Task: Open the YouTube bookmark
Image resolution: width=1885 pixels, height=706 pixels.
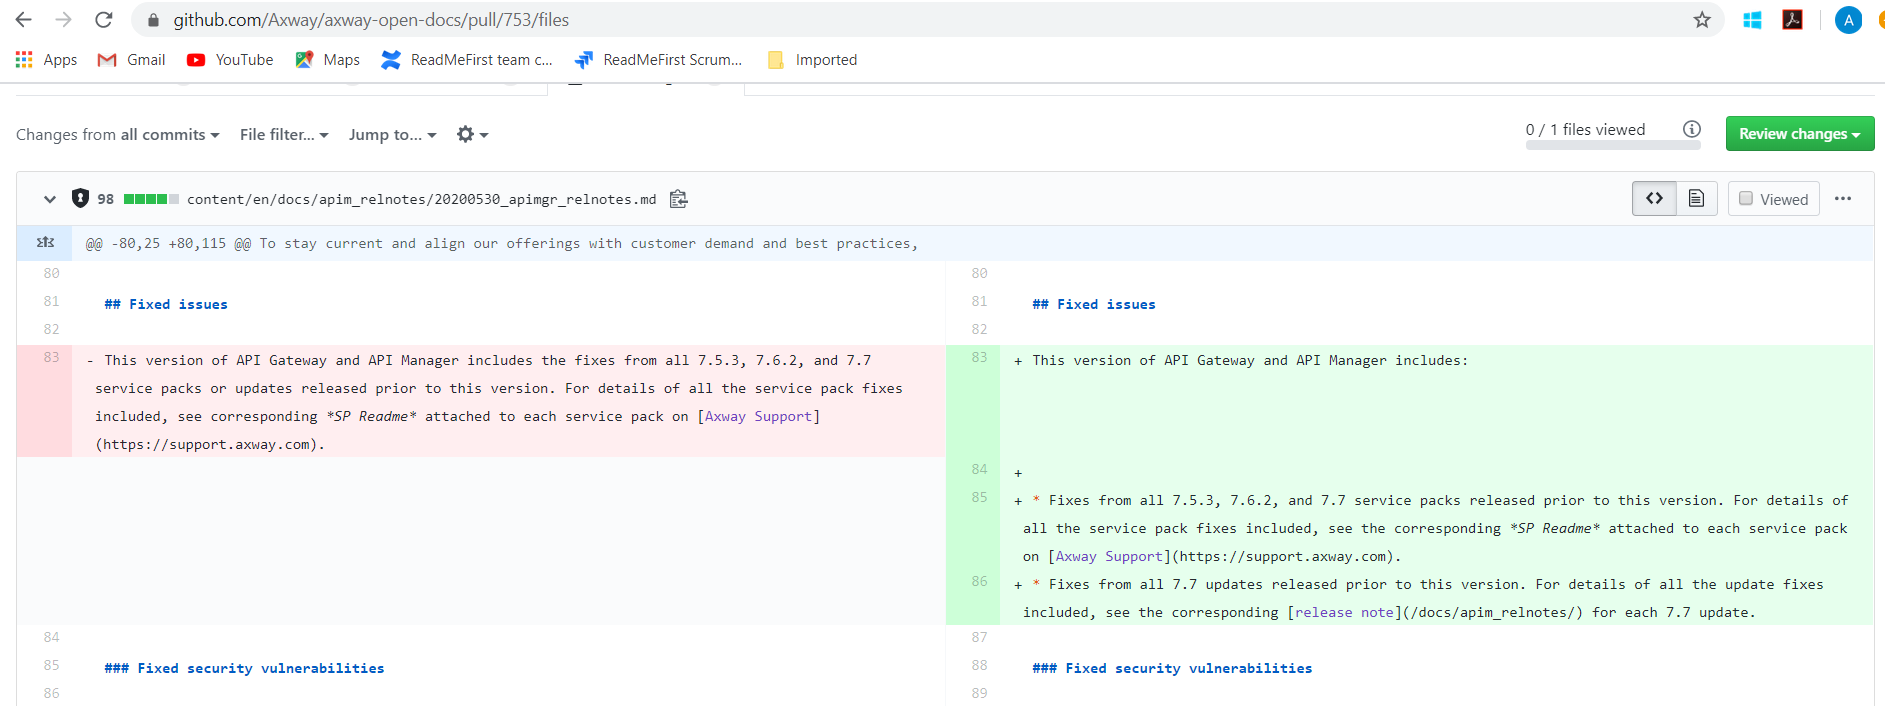Action: [x=230, y=60]
